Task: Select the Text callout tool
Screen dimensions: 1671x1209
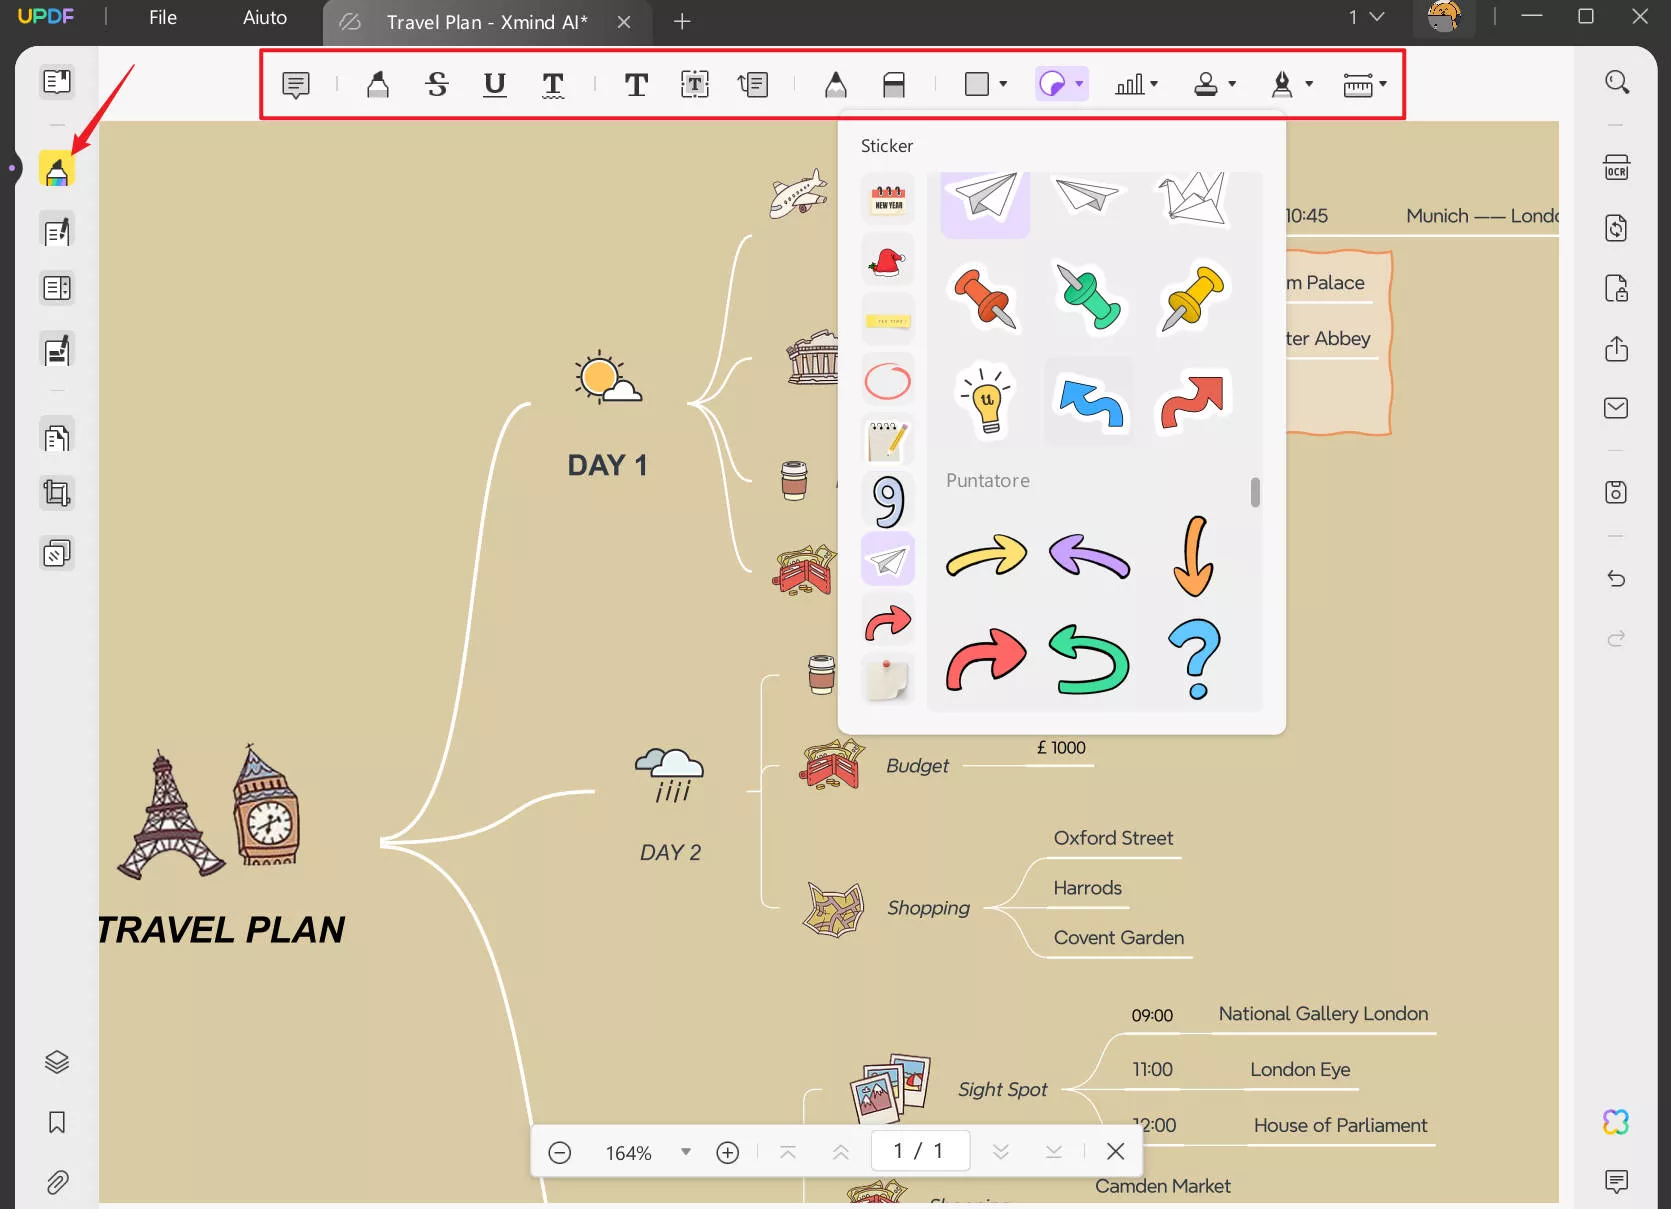Action: tap(753, 85)
